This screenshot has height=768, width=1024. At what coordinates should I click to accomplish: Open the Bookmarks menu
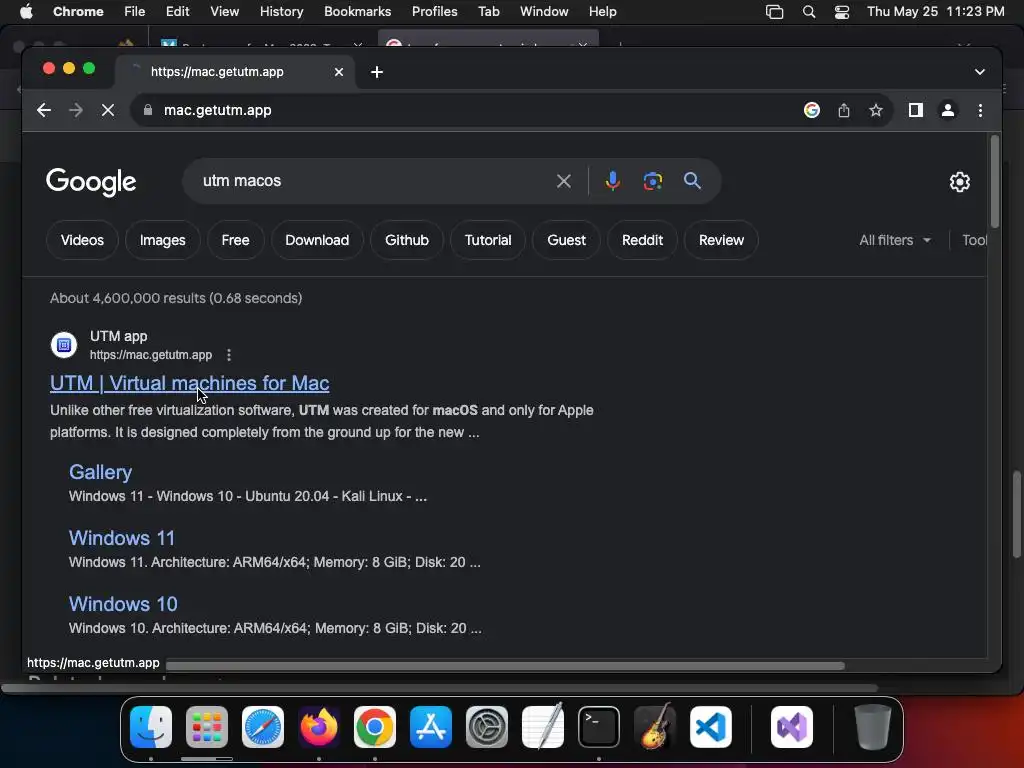pyautogui.click(x=357, y=12)
